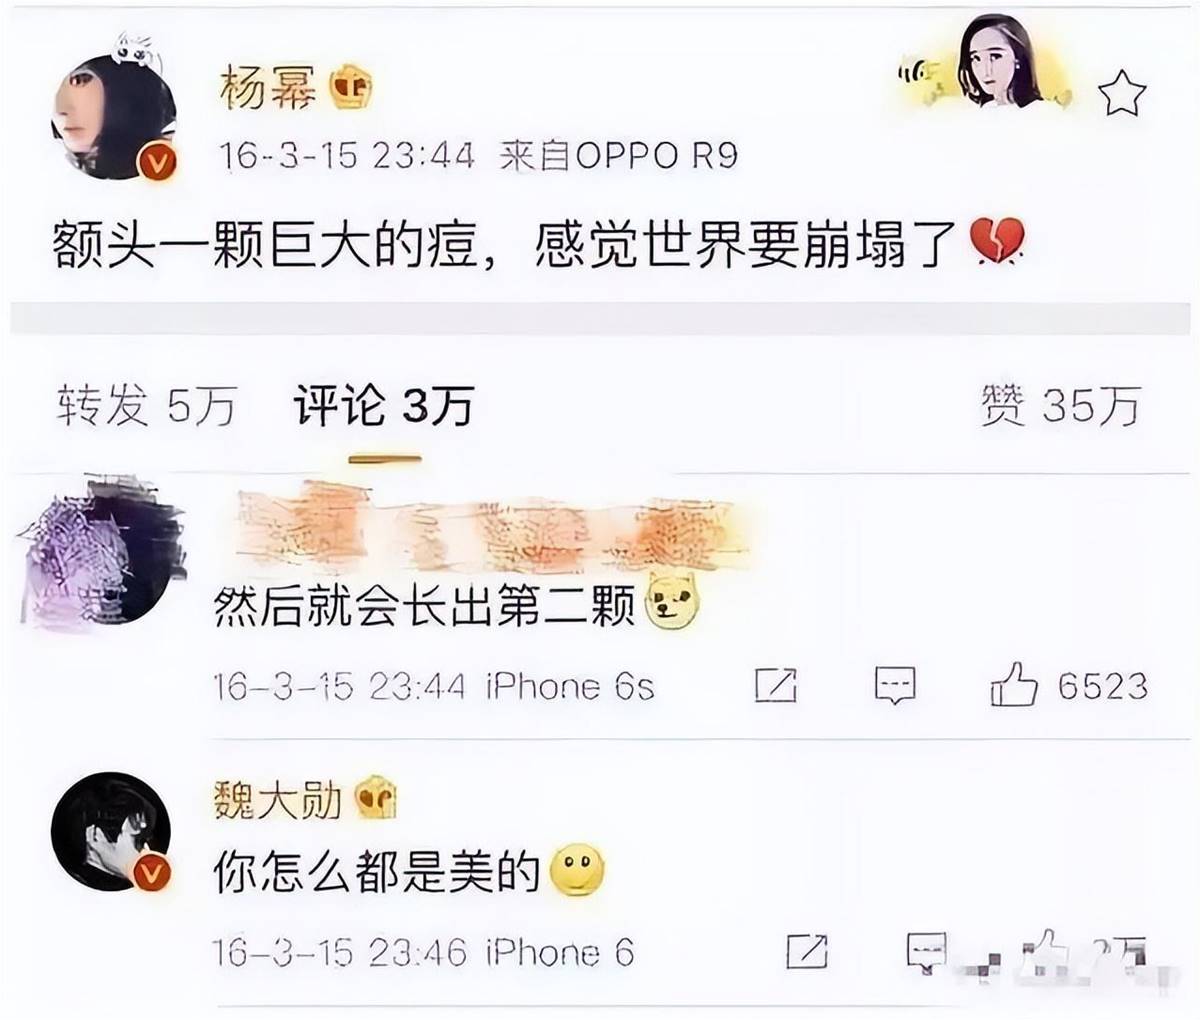Viewport: 1200px width, 1020px height.
Task: Click the repost icon on the first comment
Action: [776, 685]
